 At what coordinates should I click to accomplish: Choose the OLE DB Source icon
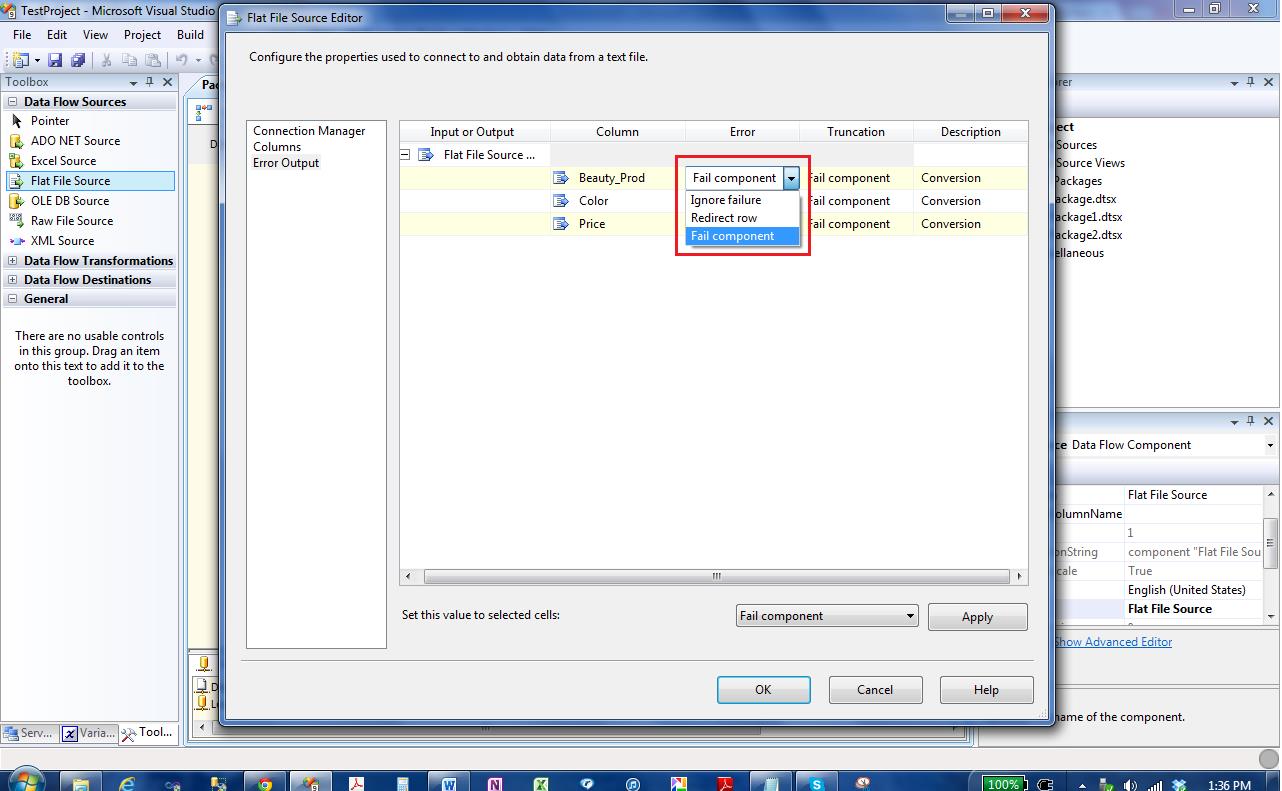(16, 201)
